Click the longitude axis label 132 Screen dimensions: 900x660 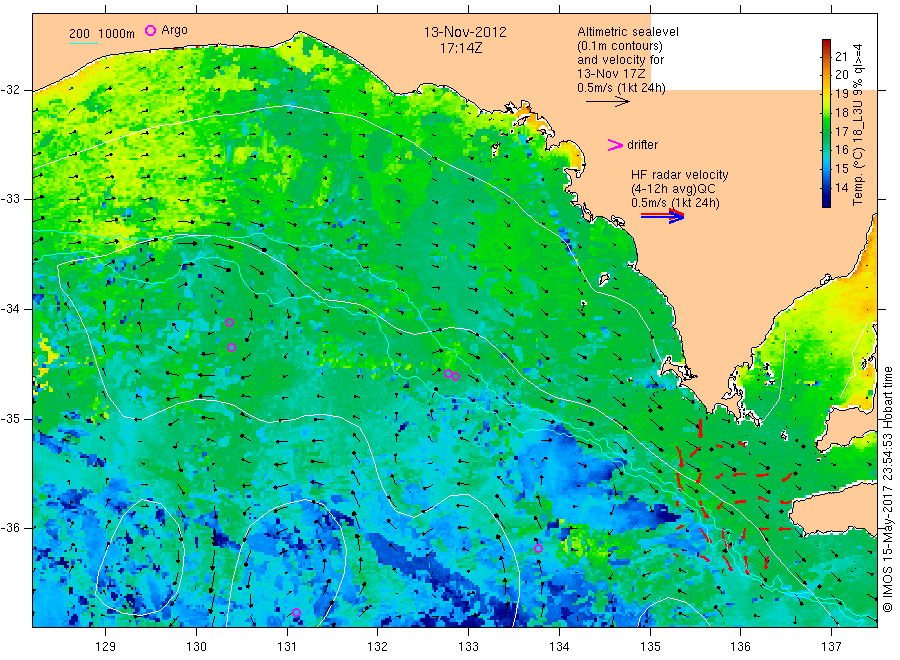[x=378, y=647]
